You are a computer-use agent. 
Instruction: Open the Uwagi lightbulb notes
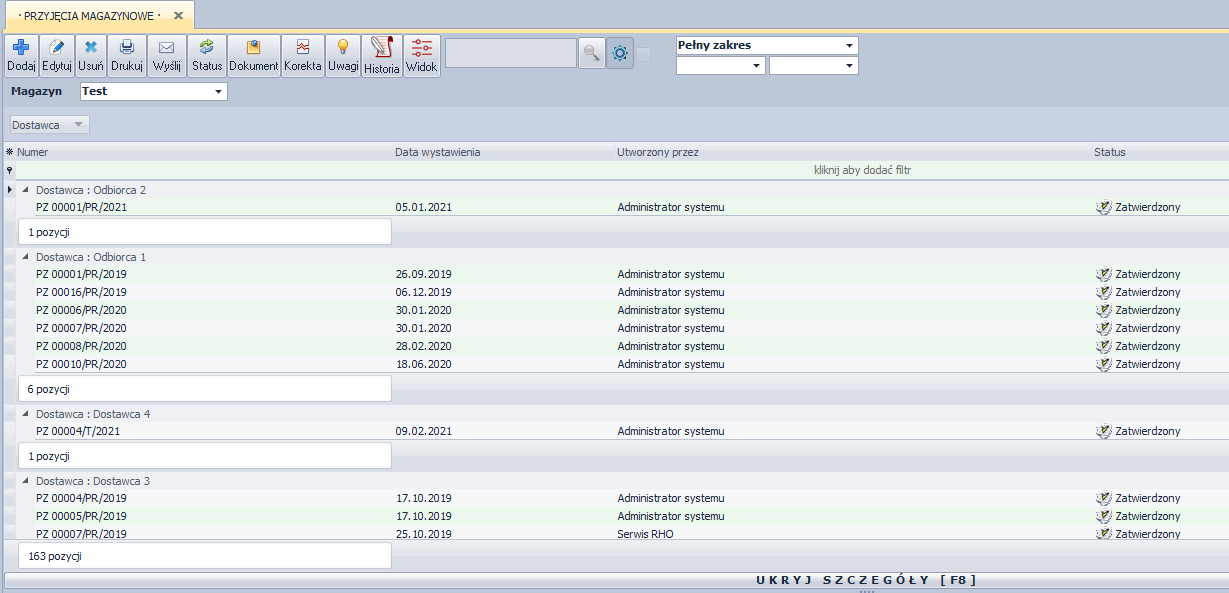point(343,56)
